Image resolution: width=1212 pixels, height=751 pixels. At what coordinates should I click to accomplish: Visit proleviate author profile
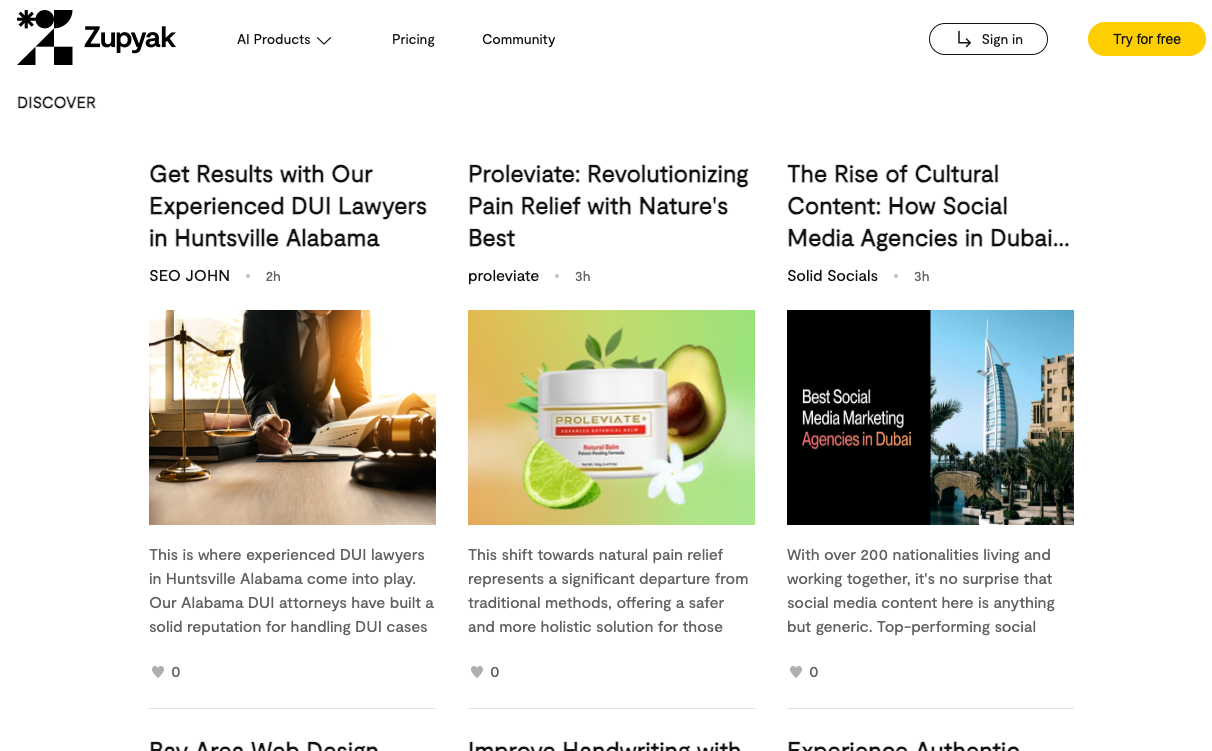point(503,276)
